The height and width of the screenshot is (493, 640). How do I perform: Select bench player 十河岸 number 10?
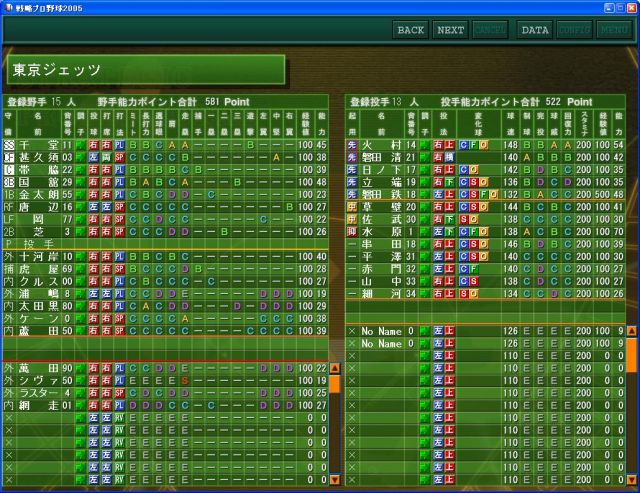click(165, 257)
